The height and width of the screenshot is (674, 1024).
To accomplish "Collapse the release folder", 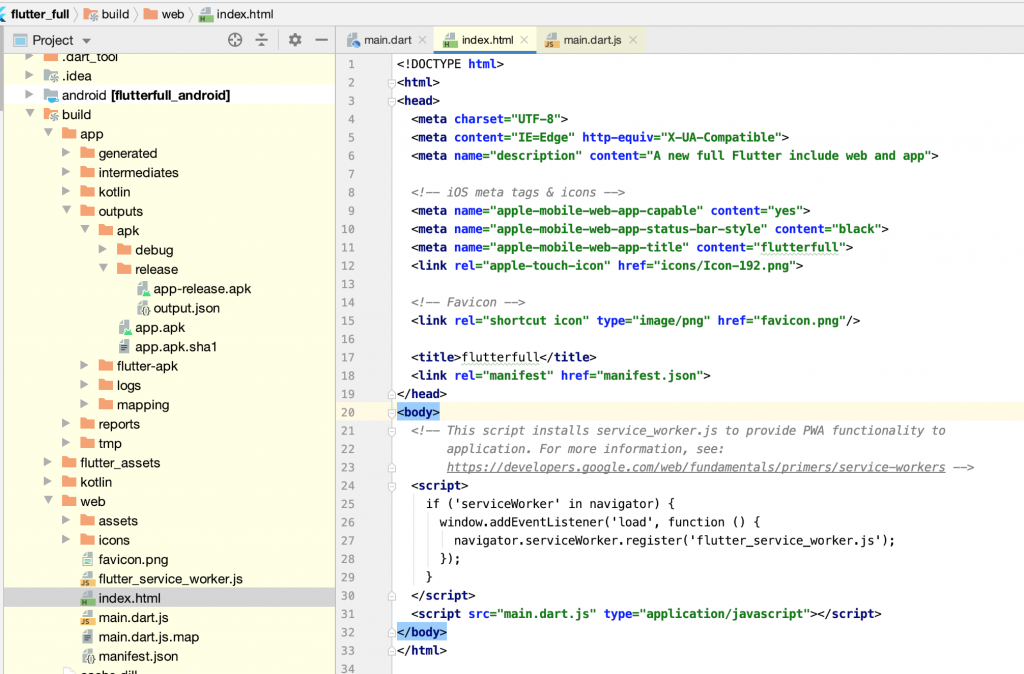I will pyautogui.click(x=103, y=268).
